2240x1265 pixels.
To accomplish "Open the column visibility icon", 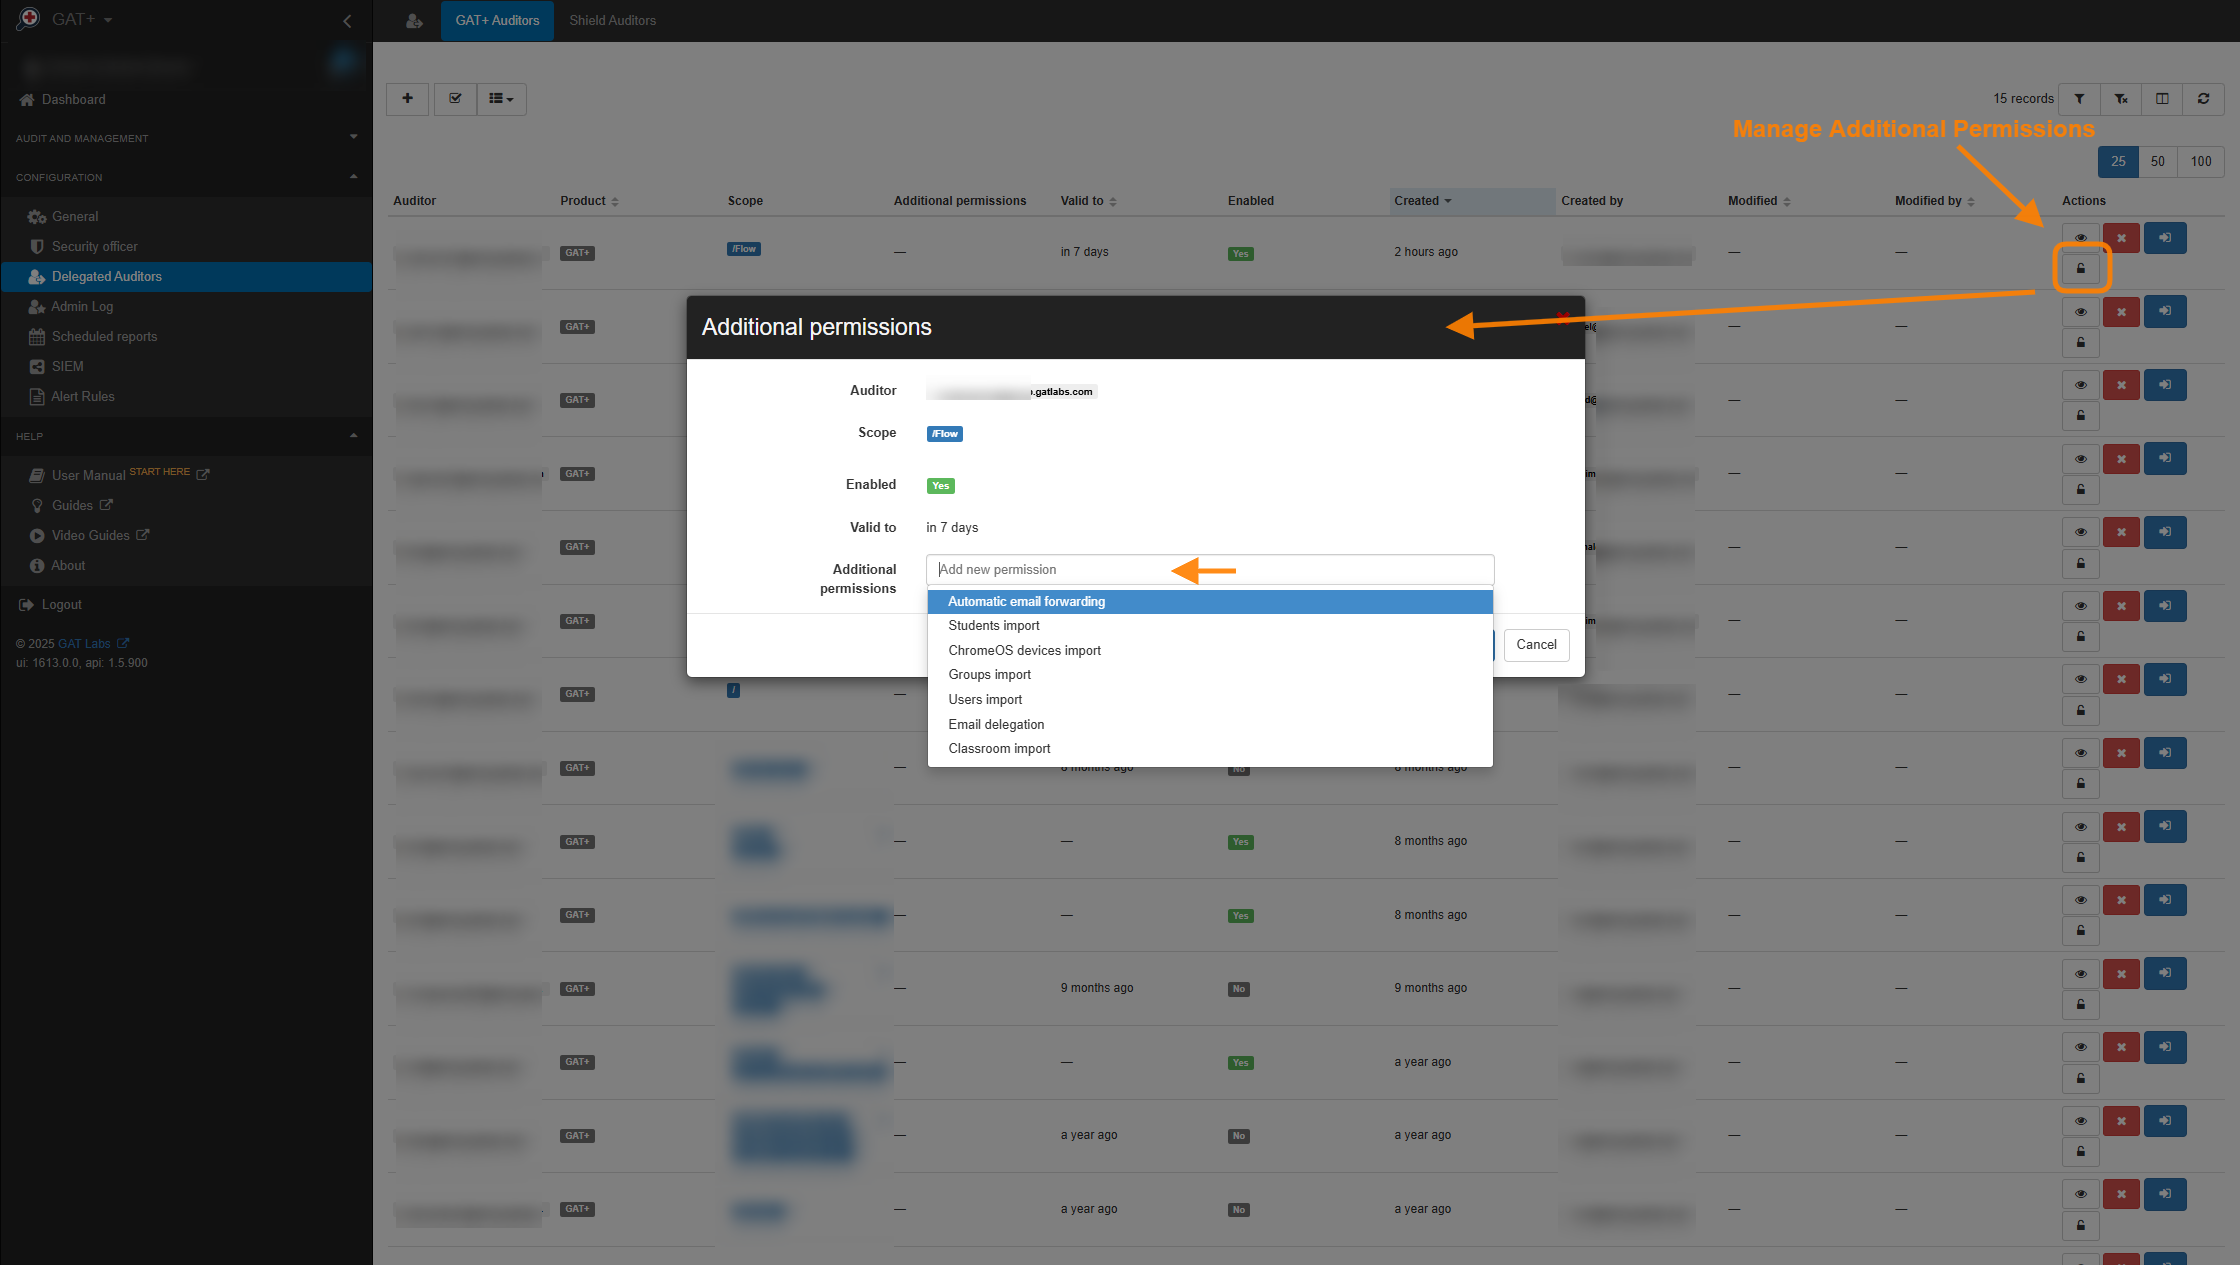I will [x=2162, y=98].
